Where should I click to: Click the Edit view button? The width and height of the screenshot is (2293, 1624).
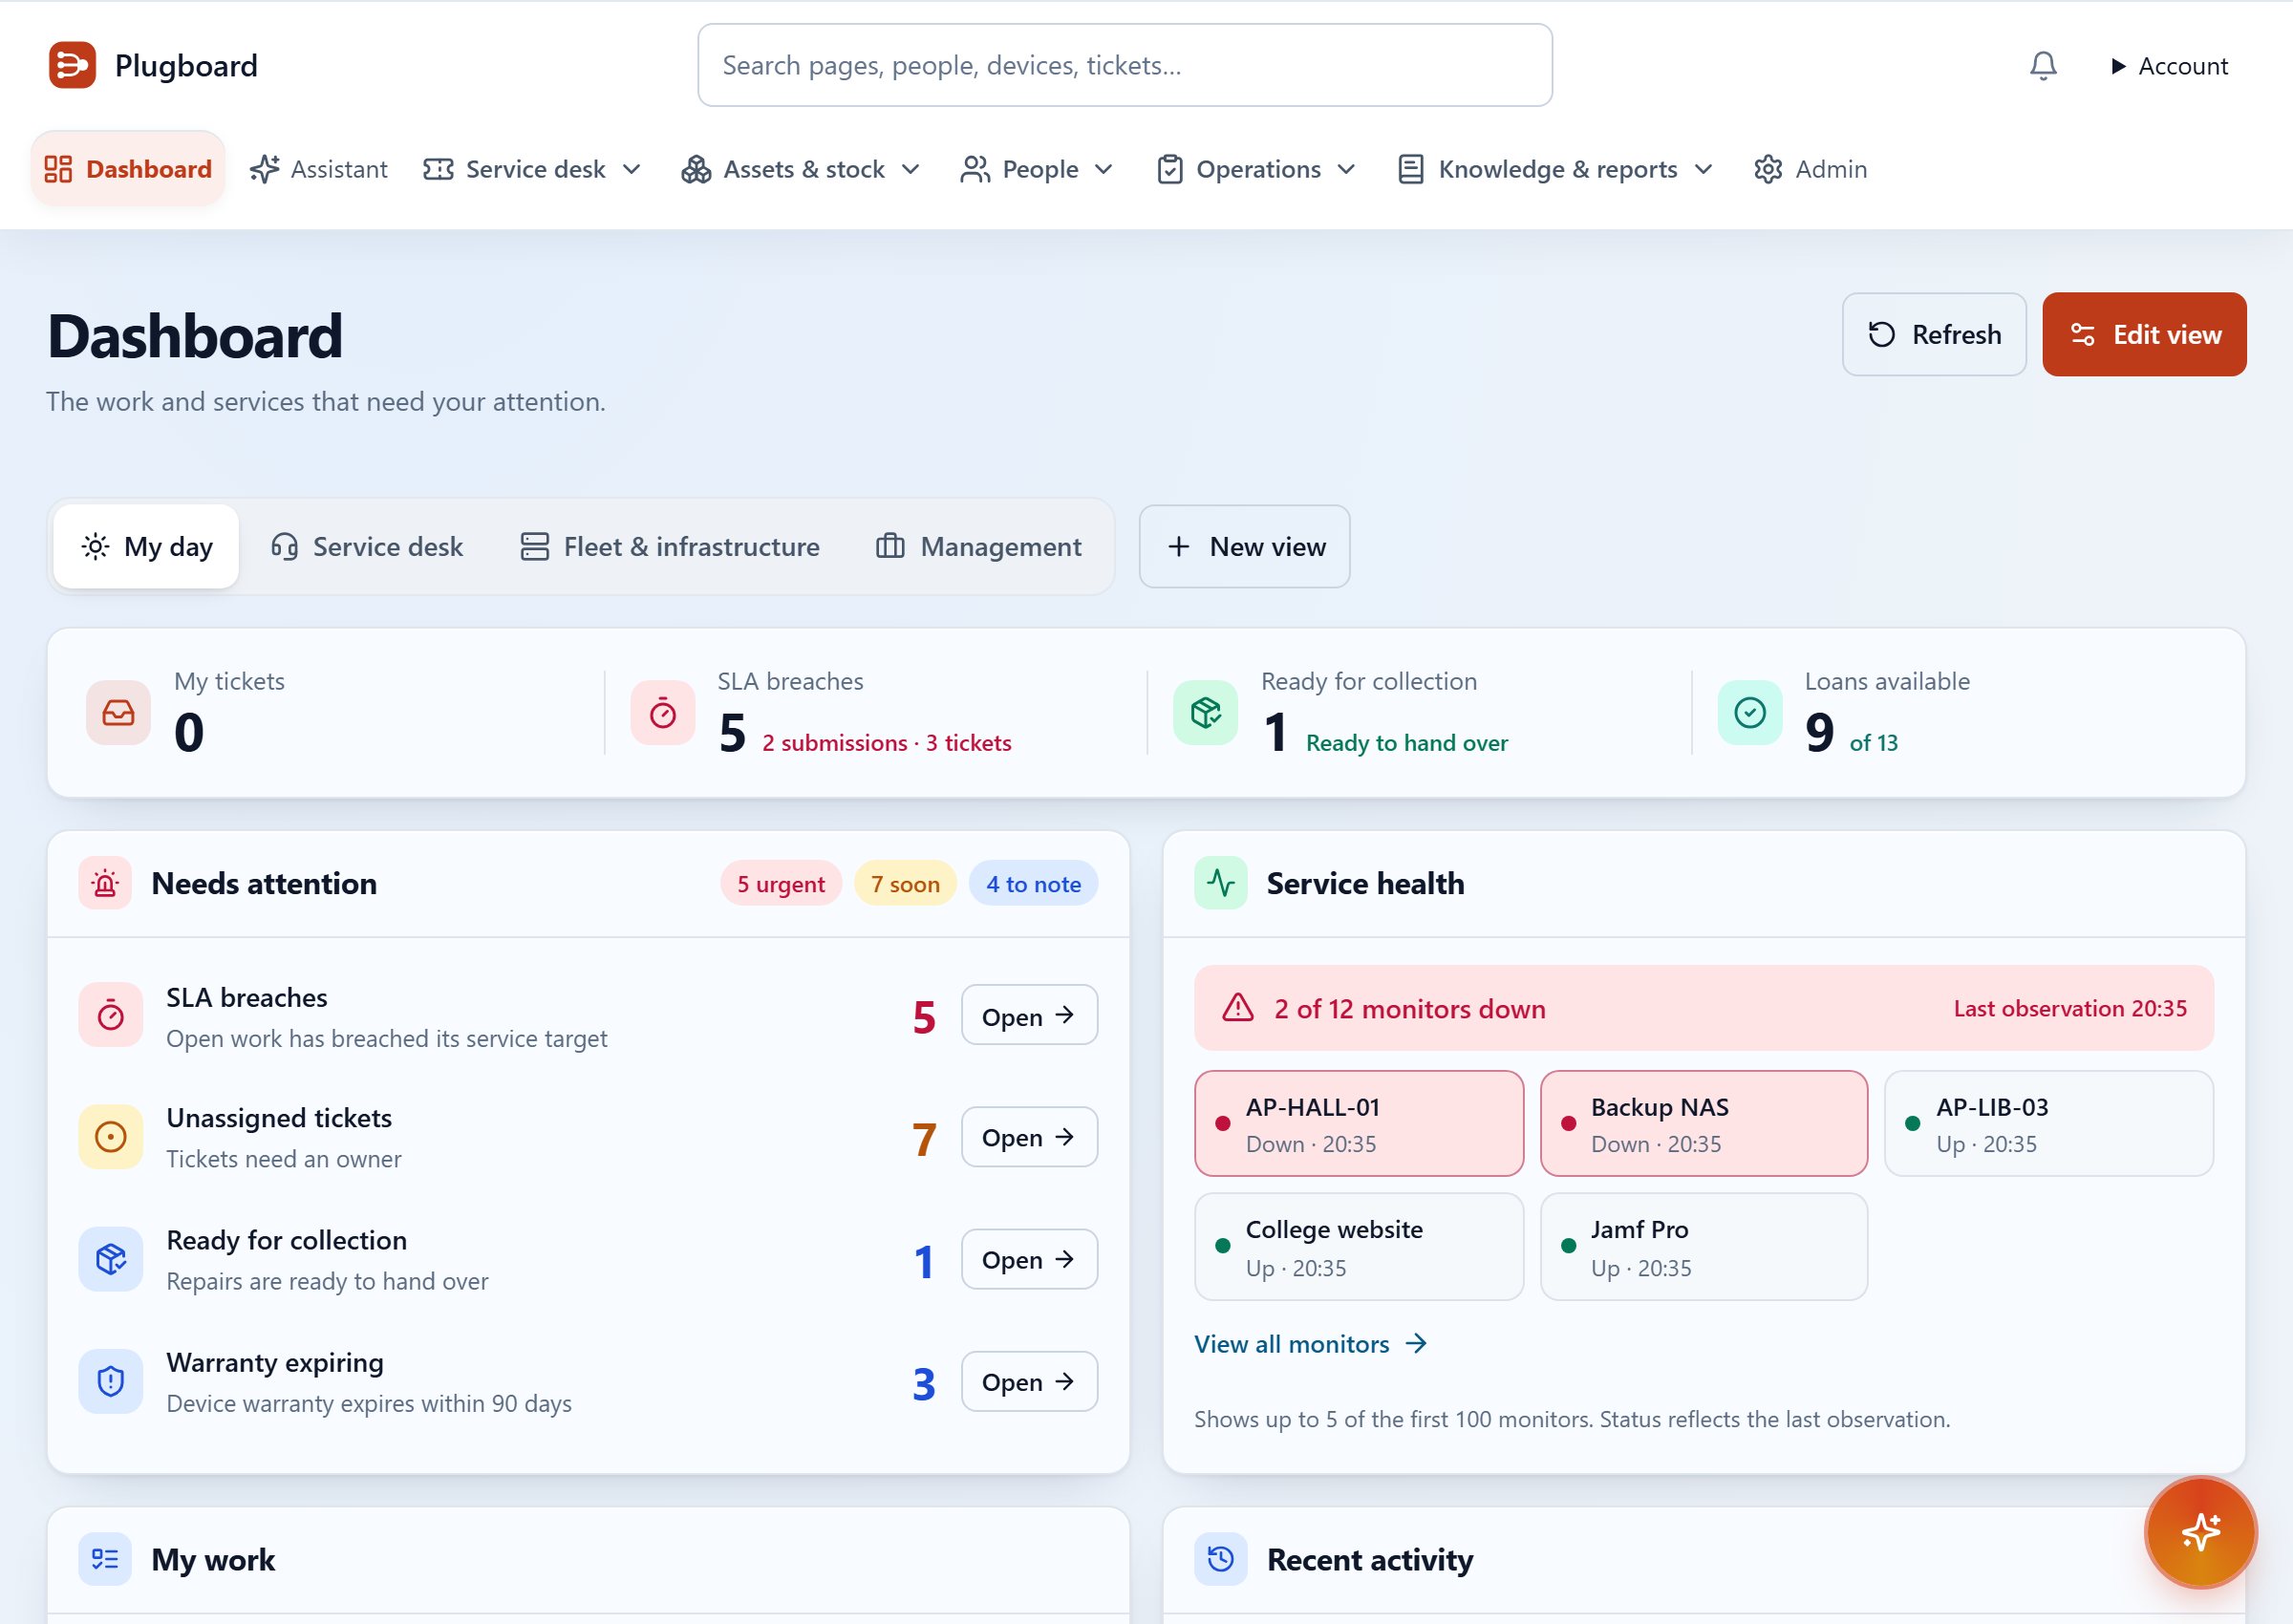pos(2144,334)
